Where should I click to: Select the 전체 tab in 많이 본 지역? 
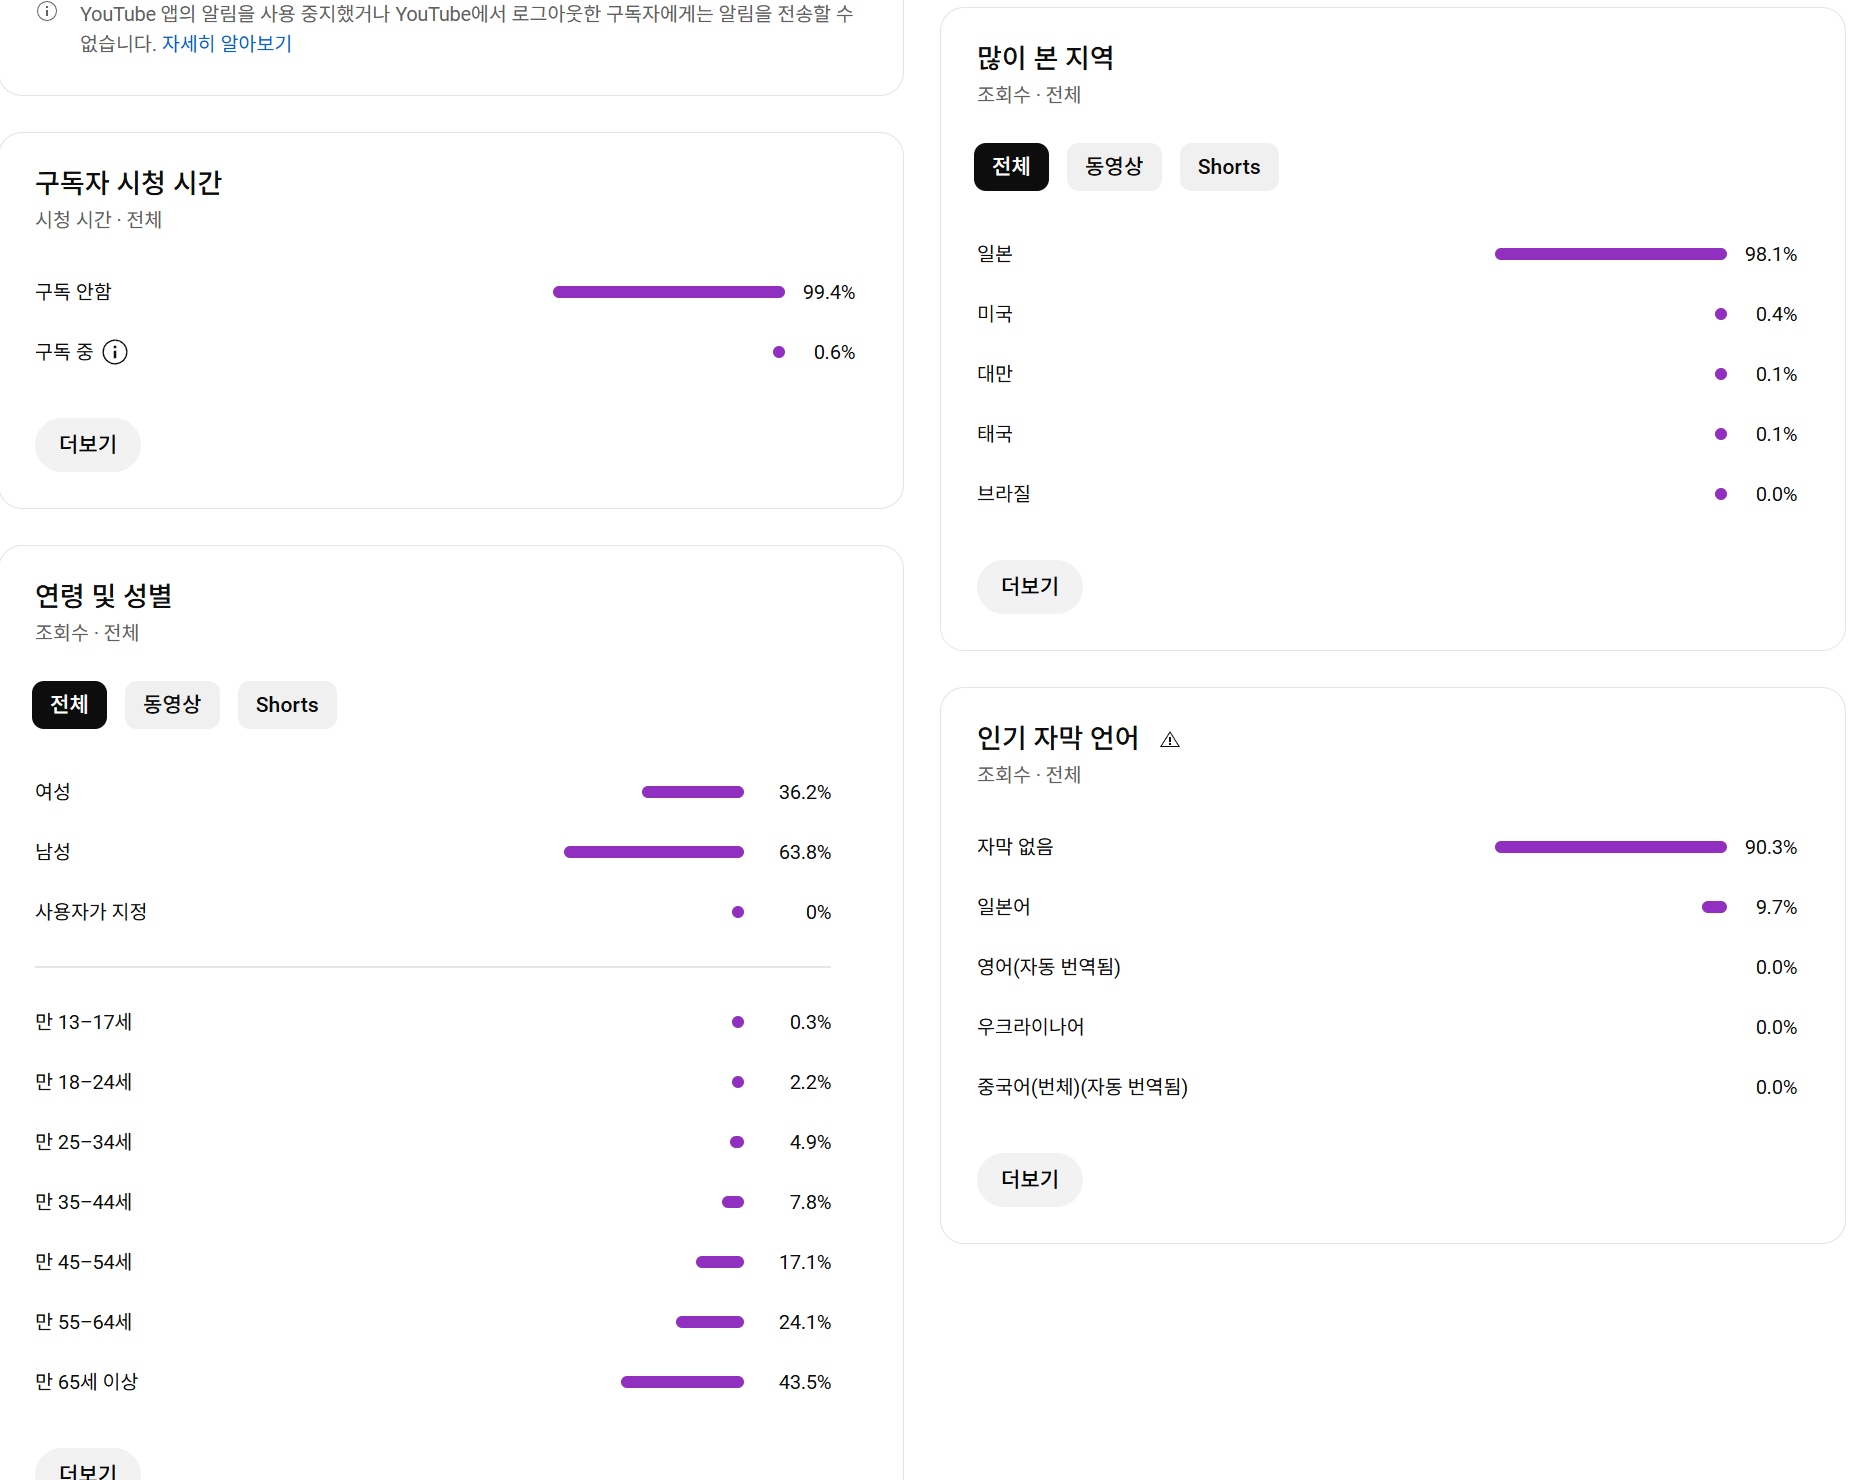(x=1011, y=166)
